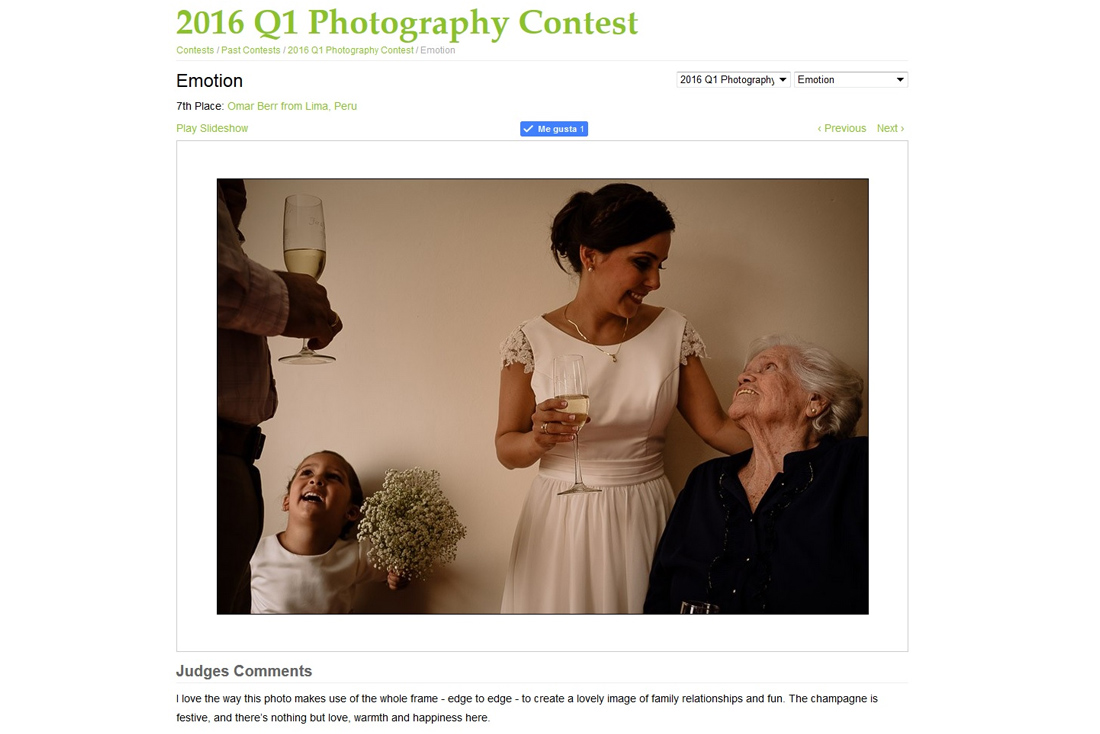Click the arrow of the 2016 Q1 dropdown

point(783,80)
